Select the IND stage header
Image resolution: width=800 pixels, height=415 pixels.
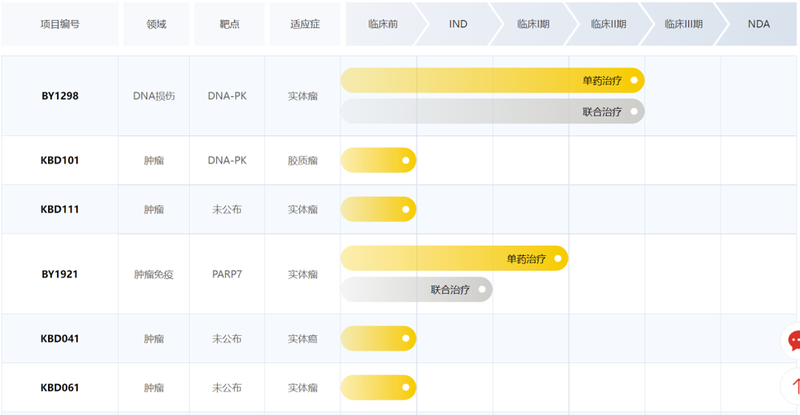458,23
